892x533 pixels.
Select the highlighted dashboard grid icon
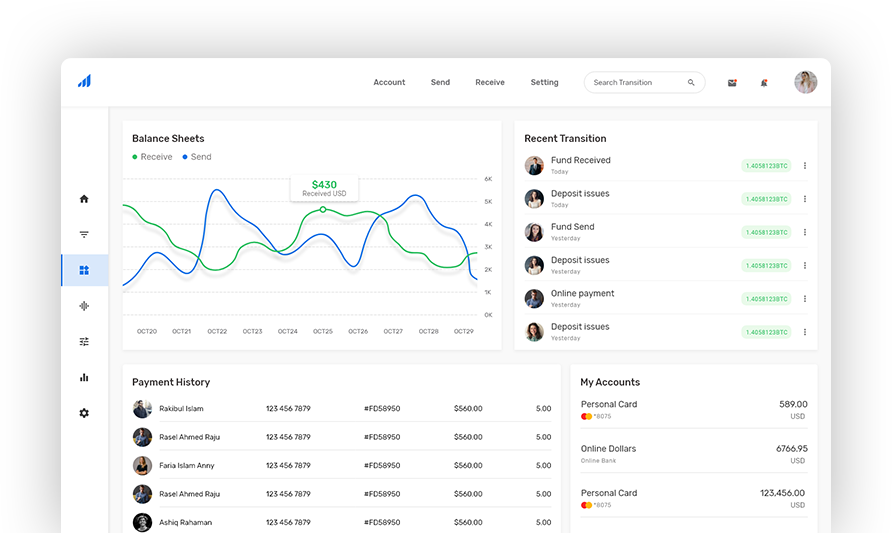[84, 270]
